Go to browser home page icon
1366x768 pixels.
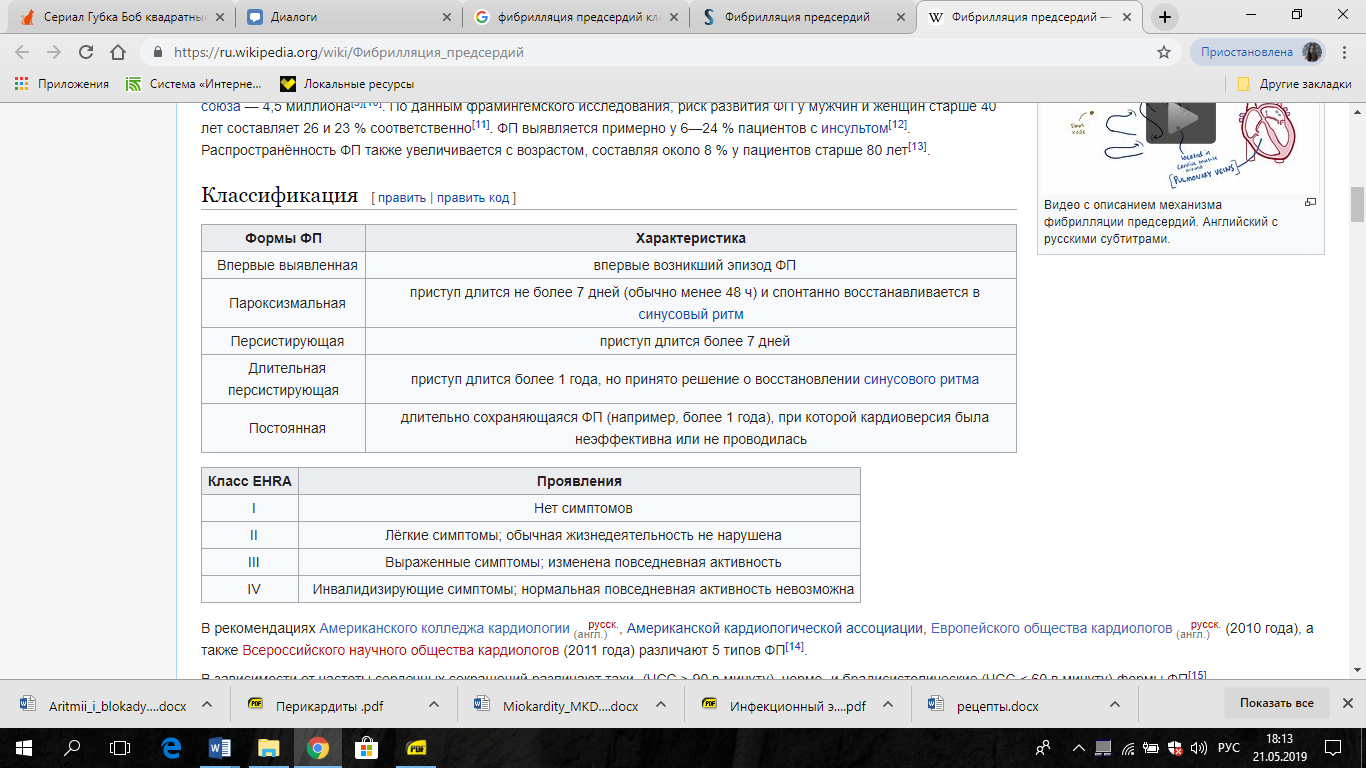118,52
